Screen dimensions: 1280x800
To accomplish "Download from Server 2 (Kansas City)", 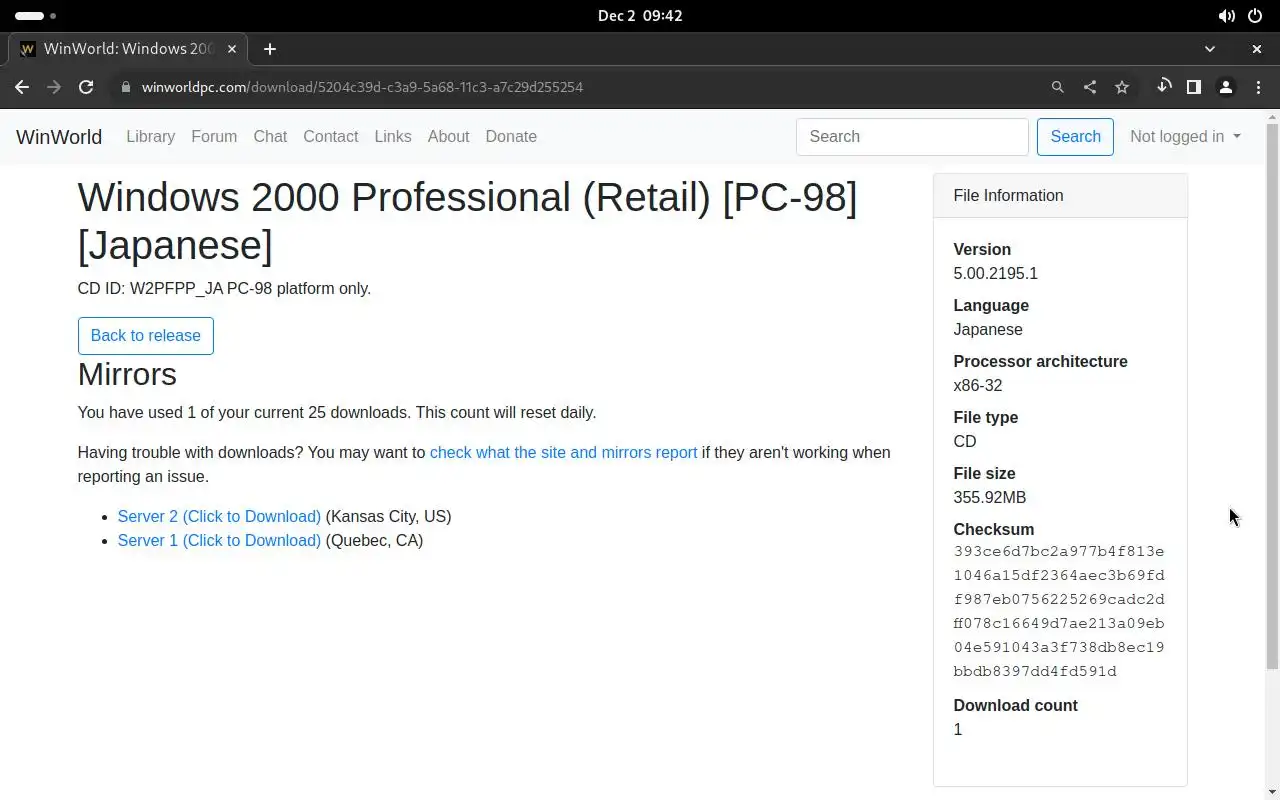I will [x=219, y=517].
